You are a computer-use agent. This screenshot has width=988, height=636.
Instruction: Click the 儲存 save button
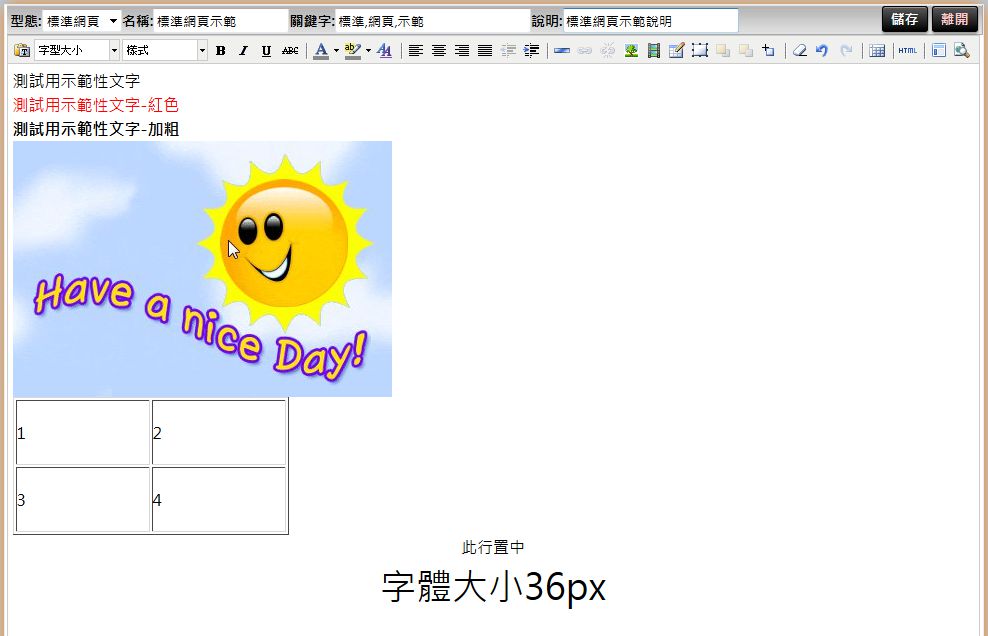(904, 20)
